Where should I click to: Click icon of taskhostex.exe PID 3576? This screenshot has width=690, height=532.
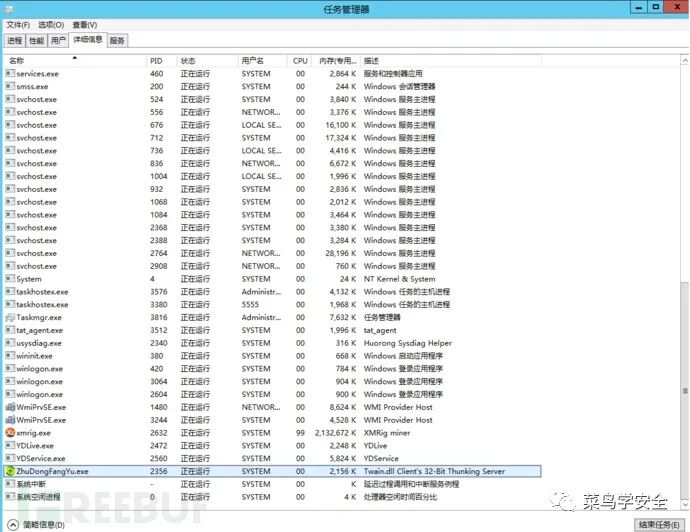[x=10, y=291]
